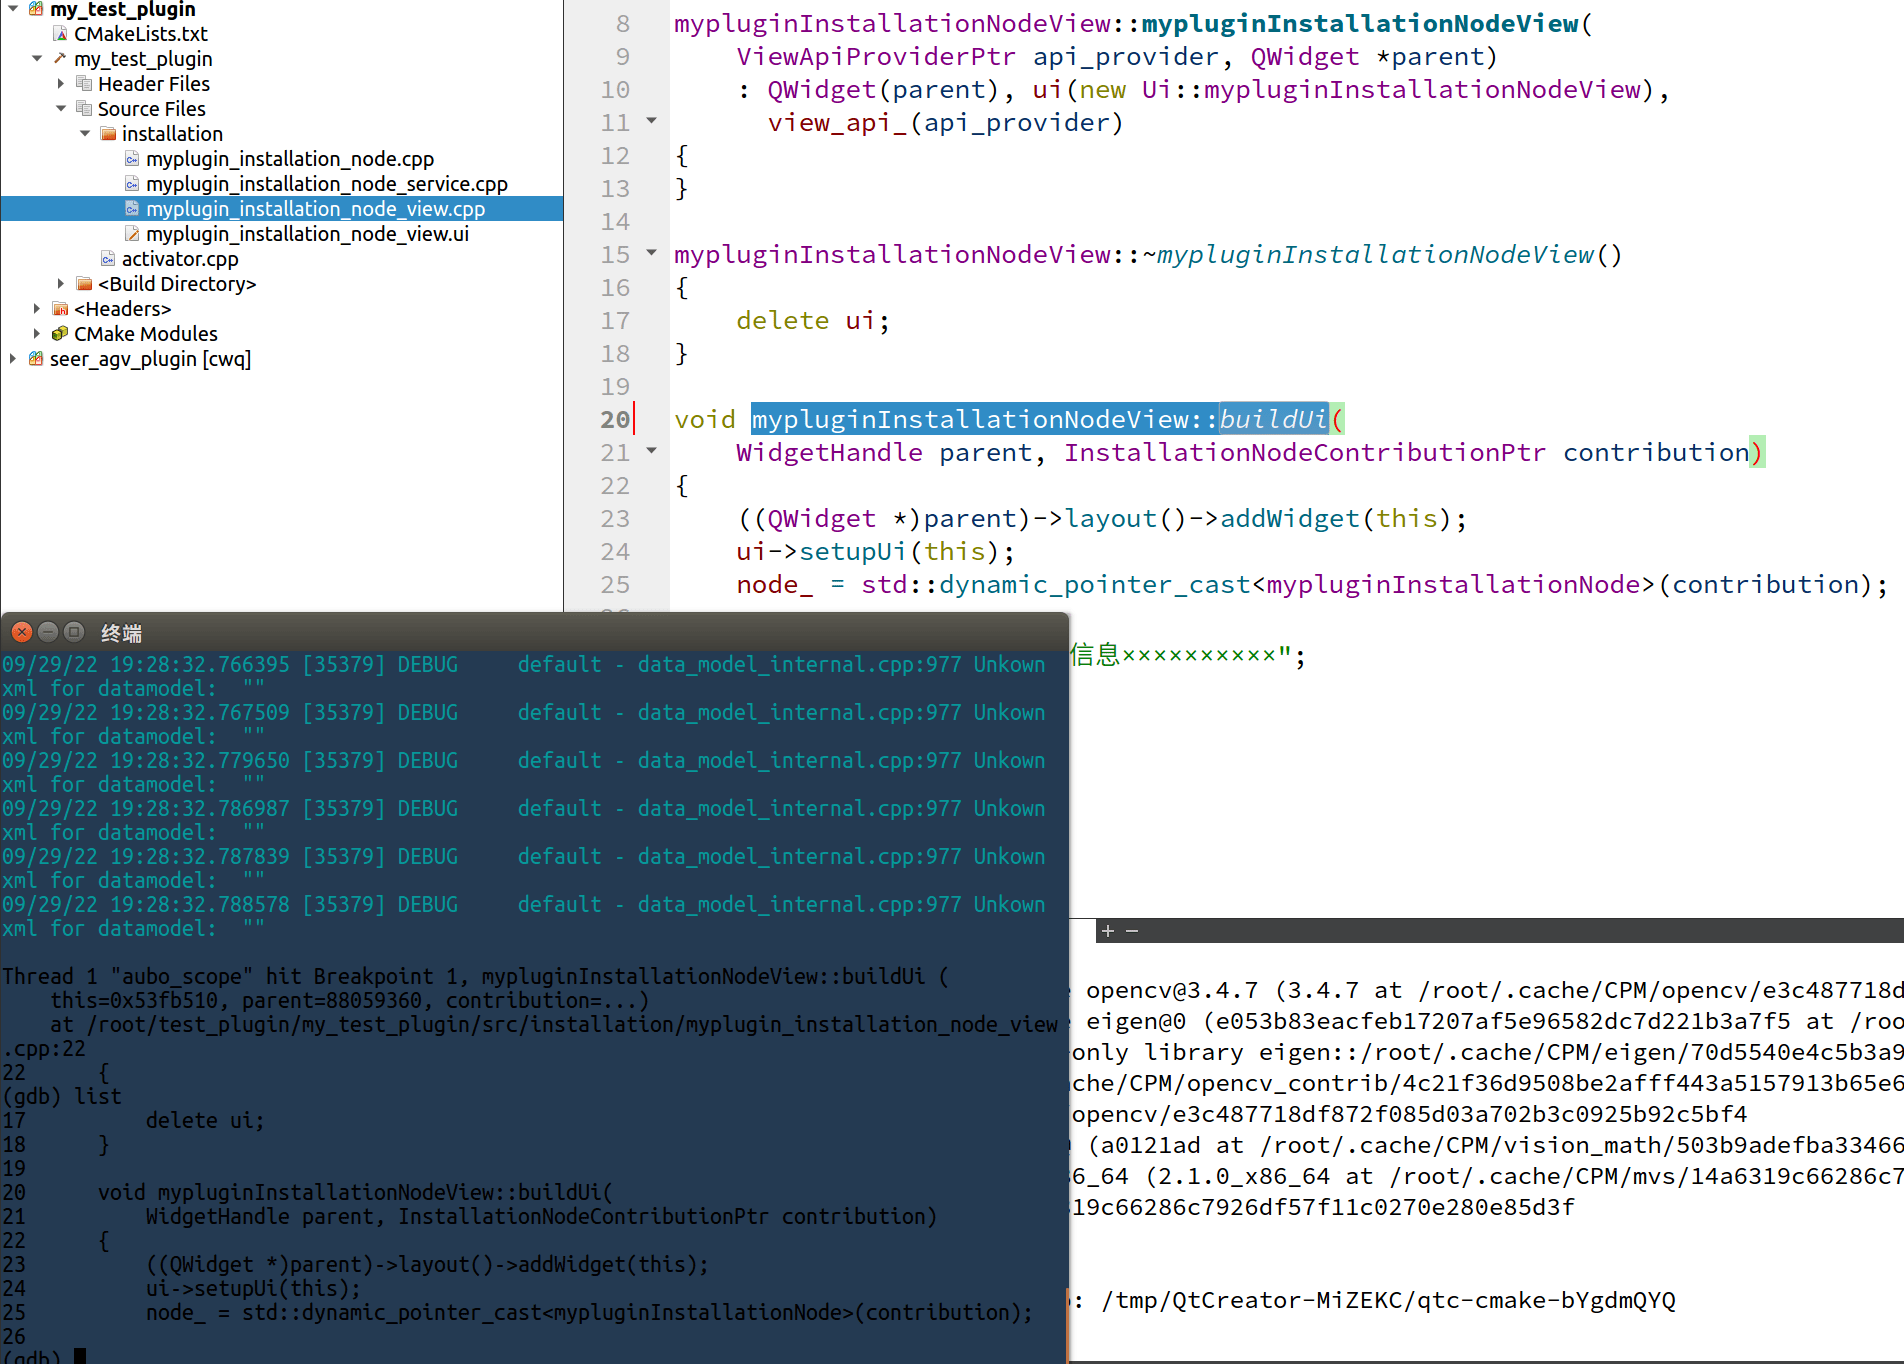Collapse the Source Files folder

tap(61, 109)
